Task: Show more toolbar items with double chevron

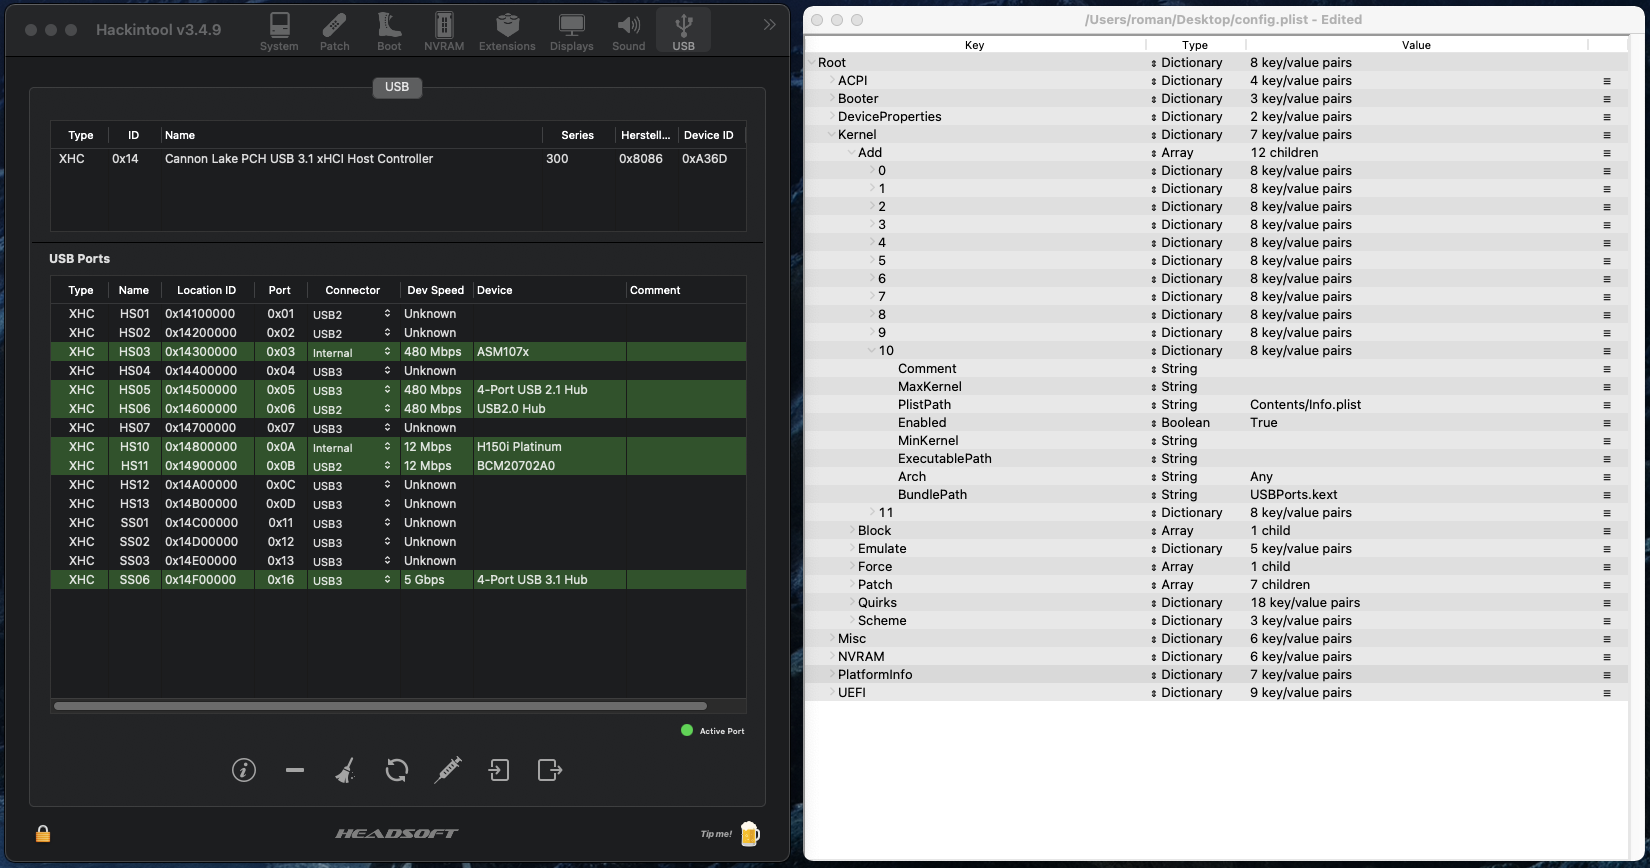Action: 769,25
